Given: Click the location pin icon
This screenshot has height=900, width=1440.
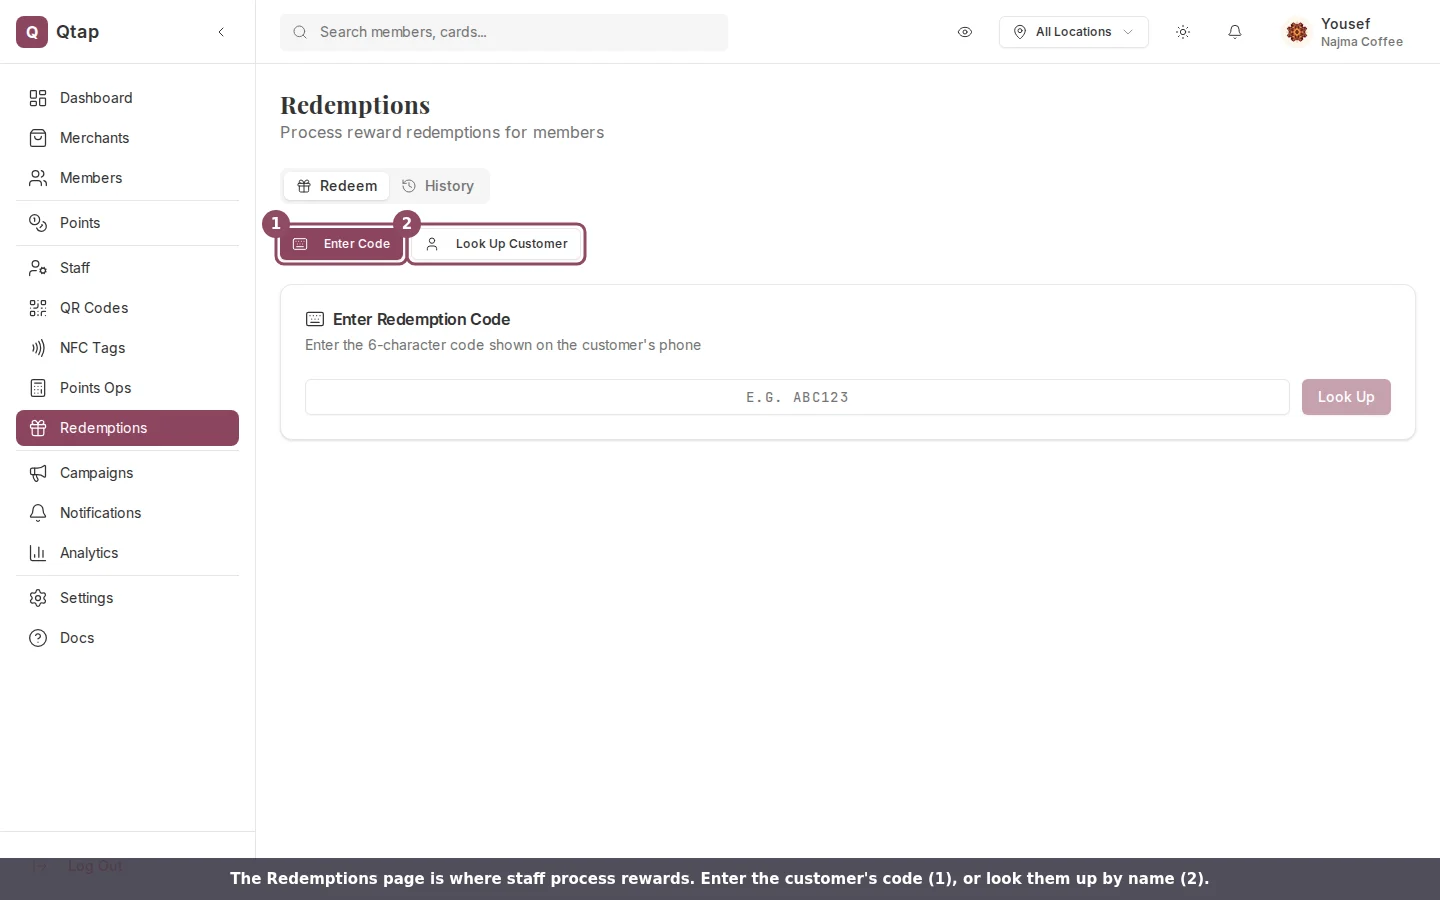Looking at the screenshot, I should point(1020,32).
